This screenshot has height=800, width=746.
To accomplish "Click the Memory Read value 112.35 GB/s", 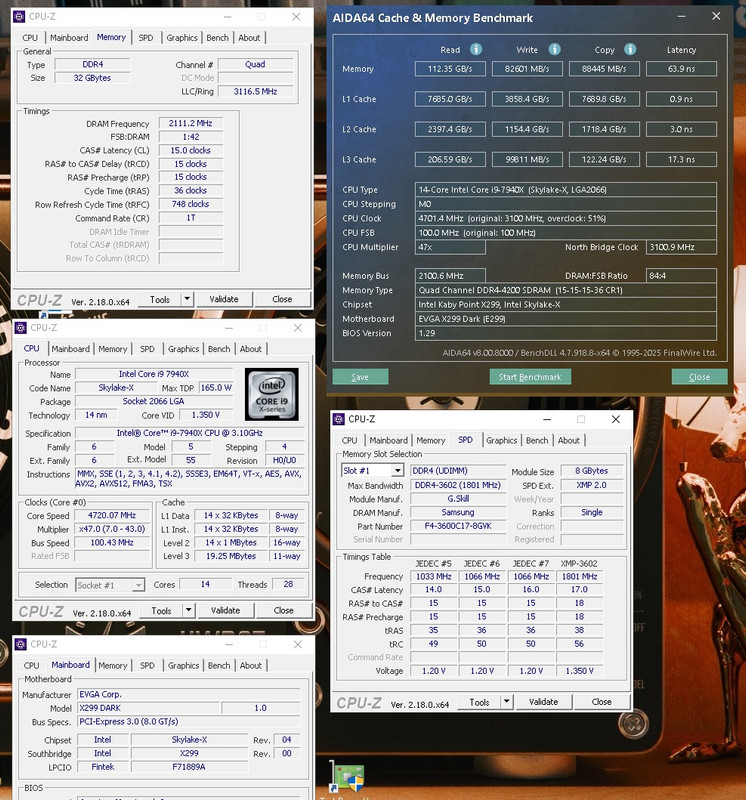I will [450, 69].
